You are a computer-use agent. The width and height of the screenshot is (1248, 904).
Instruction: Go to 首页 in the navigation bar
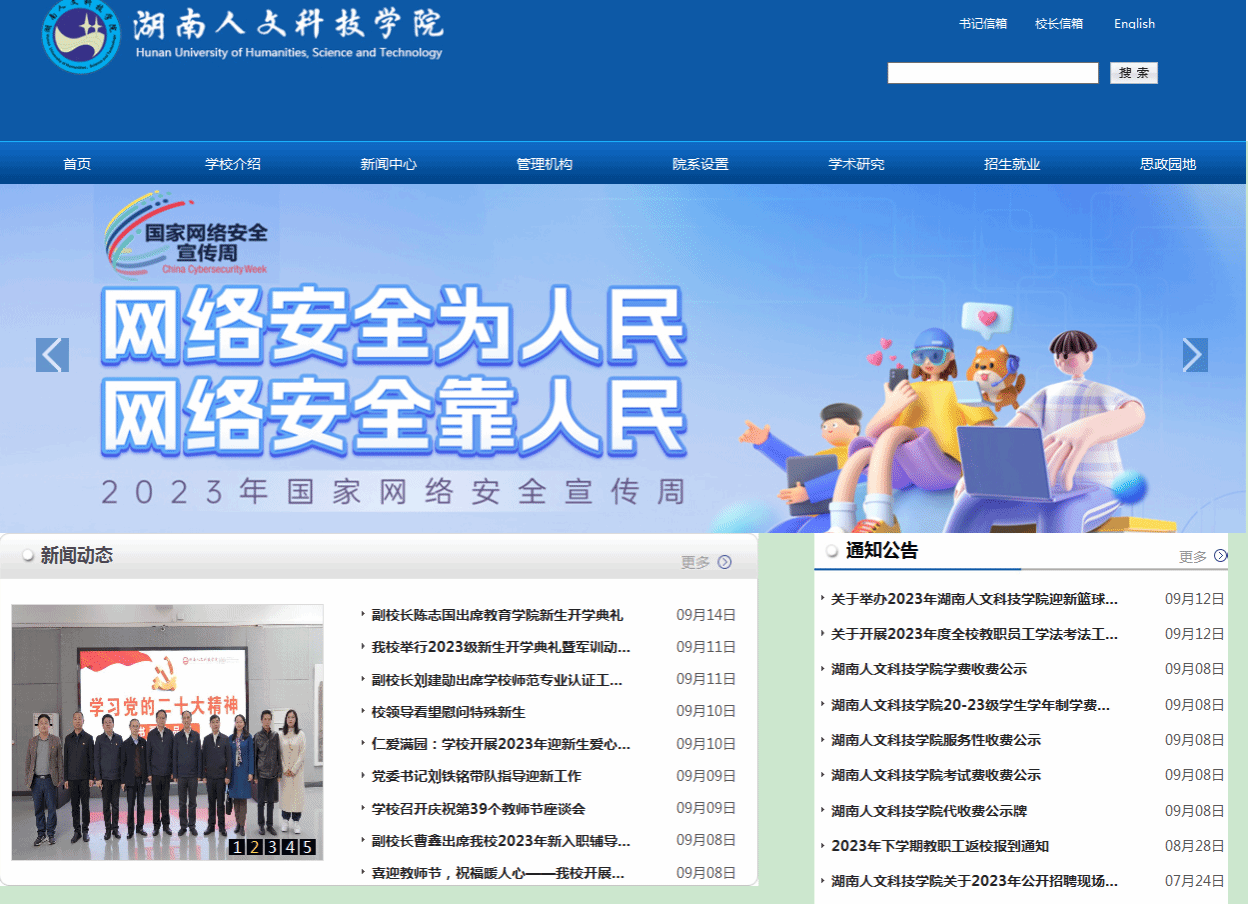click(x=77, y=164)
